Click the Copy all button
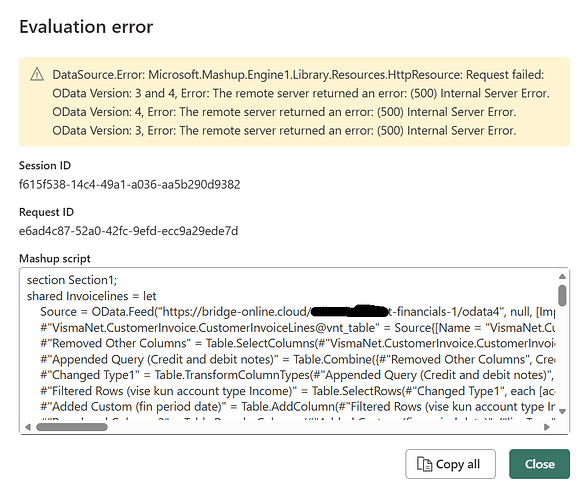585x500 pixels. click(450, 464)
